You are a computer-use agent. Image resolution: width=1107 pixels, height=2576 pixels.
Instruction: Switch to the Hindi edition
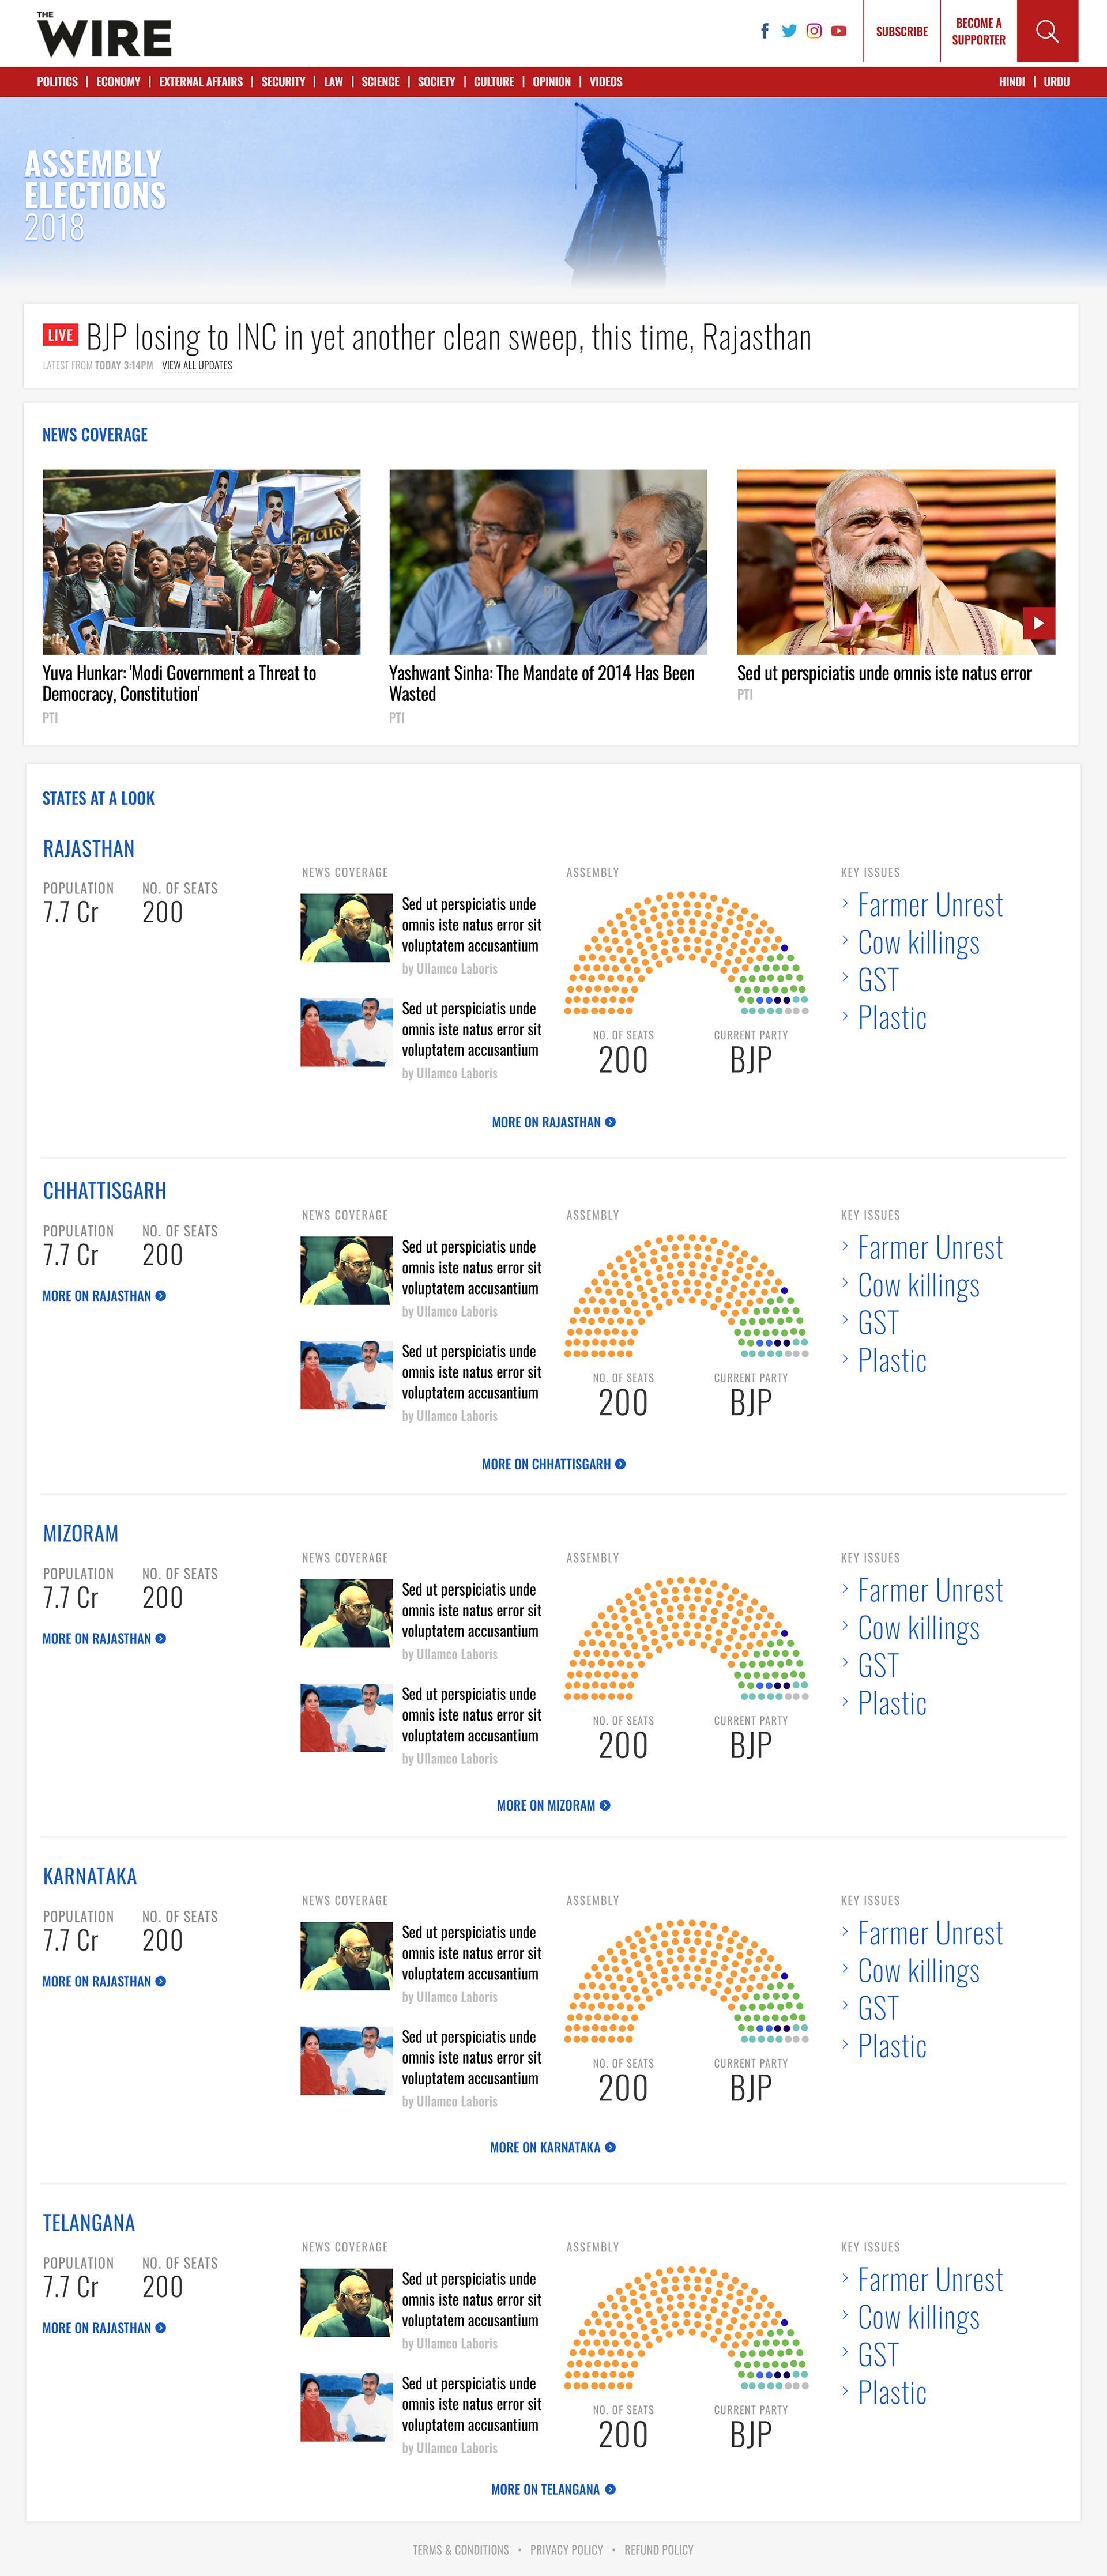[1012, 82]
